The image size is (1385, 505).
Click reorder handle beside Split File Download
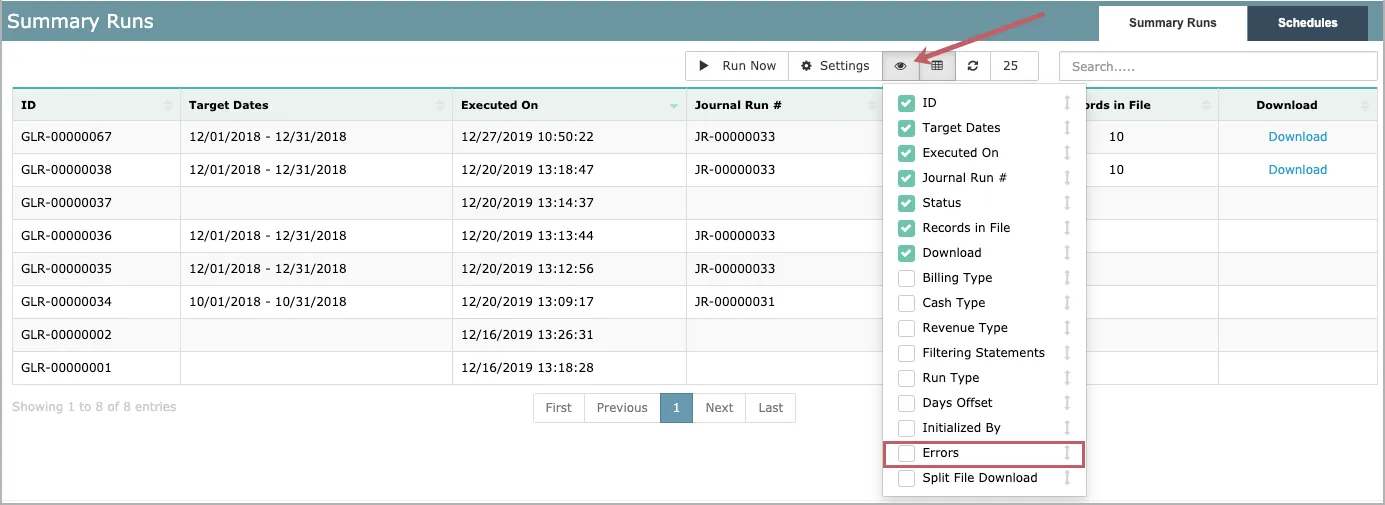pos(1067,478)
